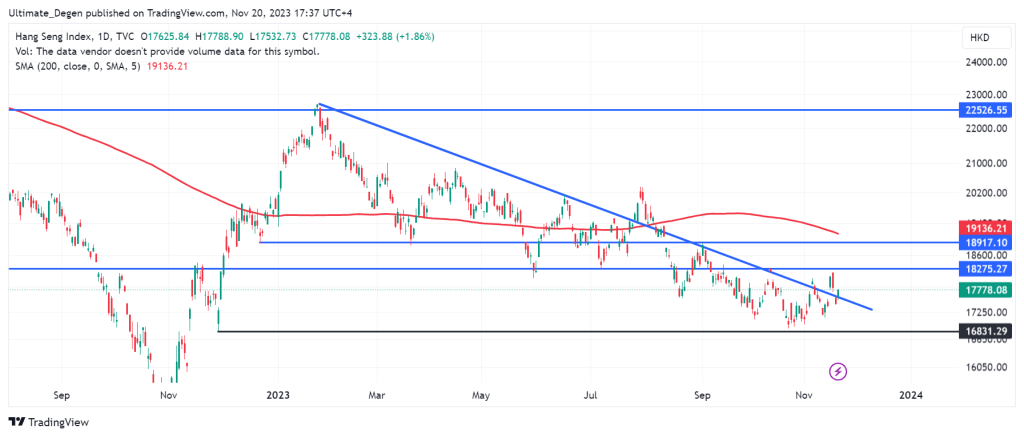Viewport: 1024px width, 437px height.
Task: Click the volume data notice text
Action: tap(167, 51)
